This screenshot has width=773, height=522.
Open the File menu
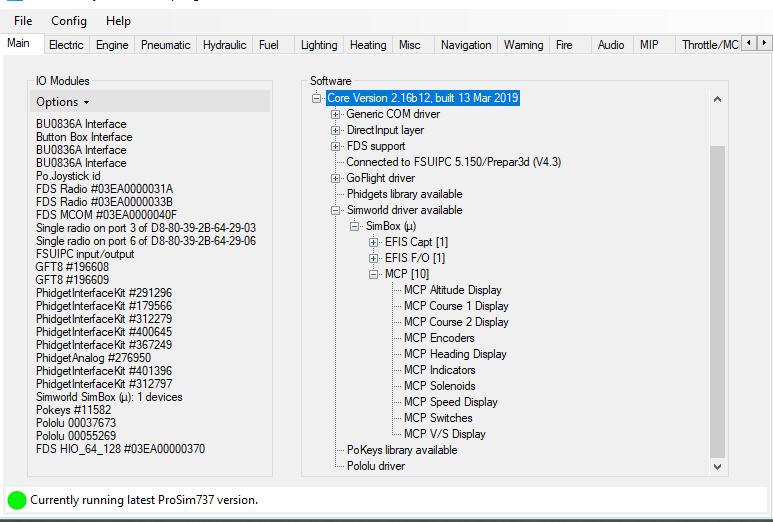pos(23,21)
